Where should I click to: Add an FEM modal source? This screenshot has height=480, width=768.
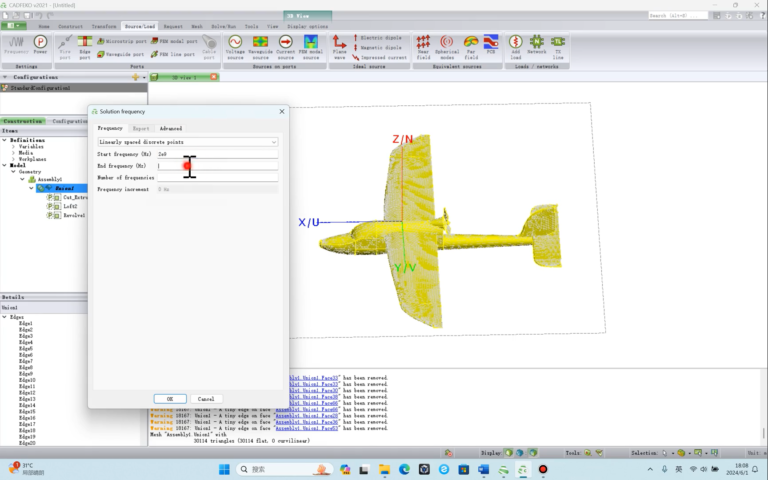pyautogui.click(x=311, y=47)
